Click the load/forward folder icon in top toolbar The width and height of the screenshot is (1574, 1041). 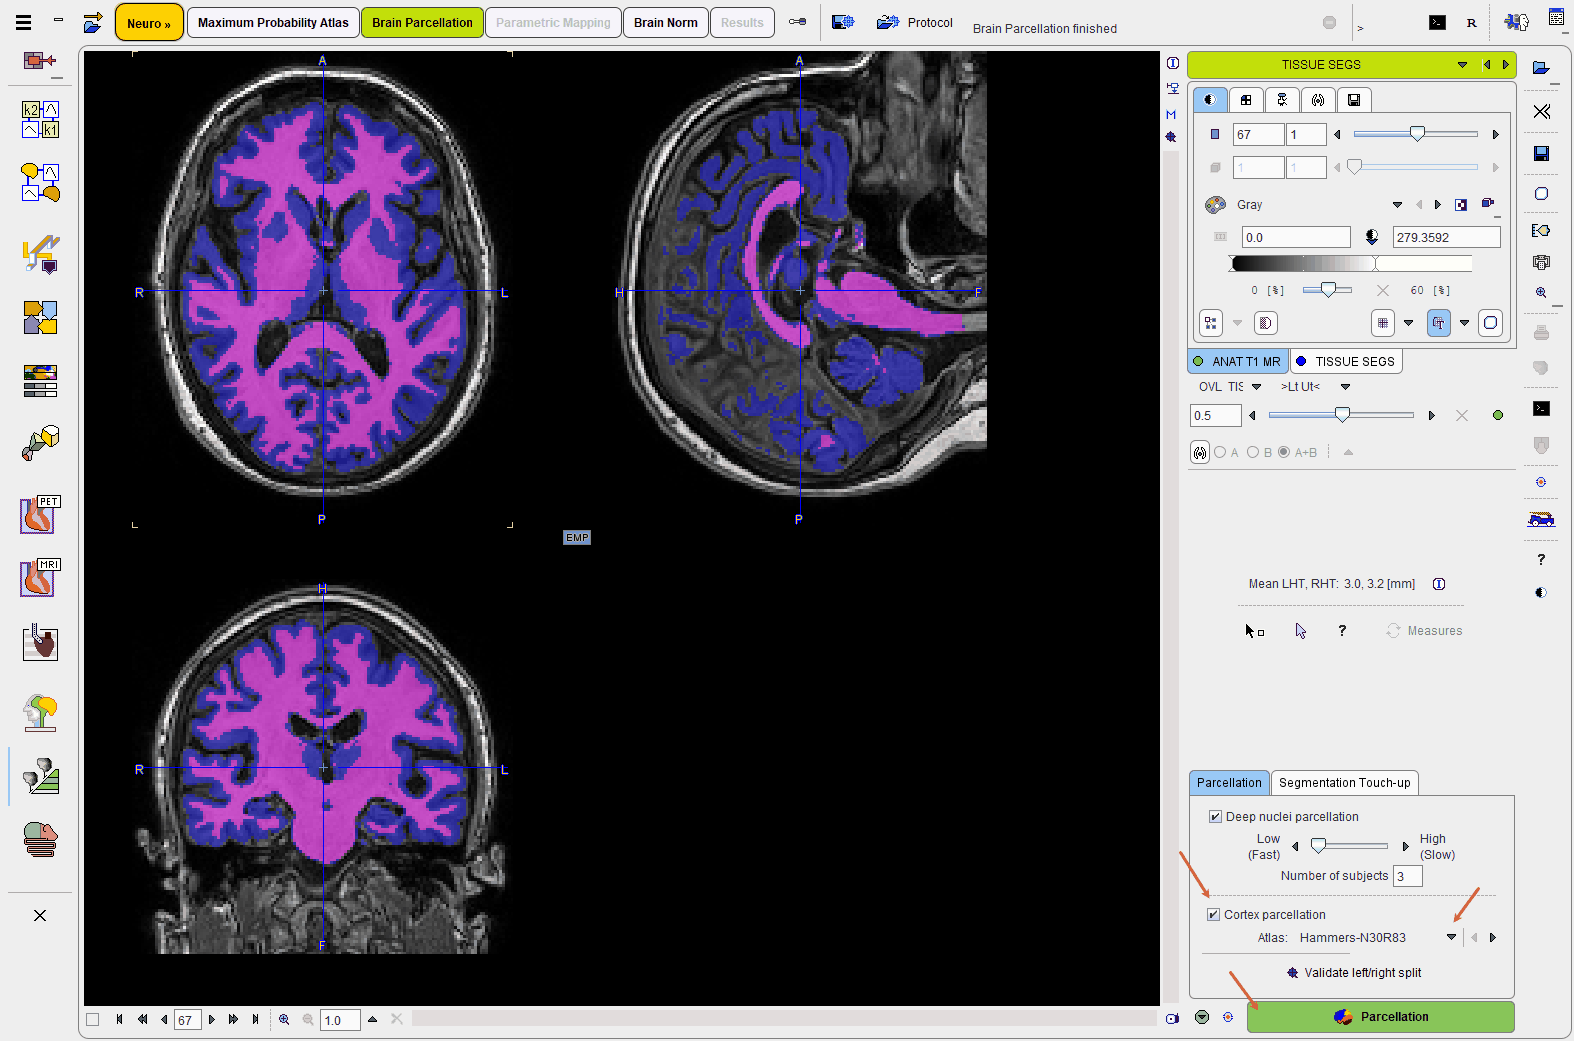point(93,22)
